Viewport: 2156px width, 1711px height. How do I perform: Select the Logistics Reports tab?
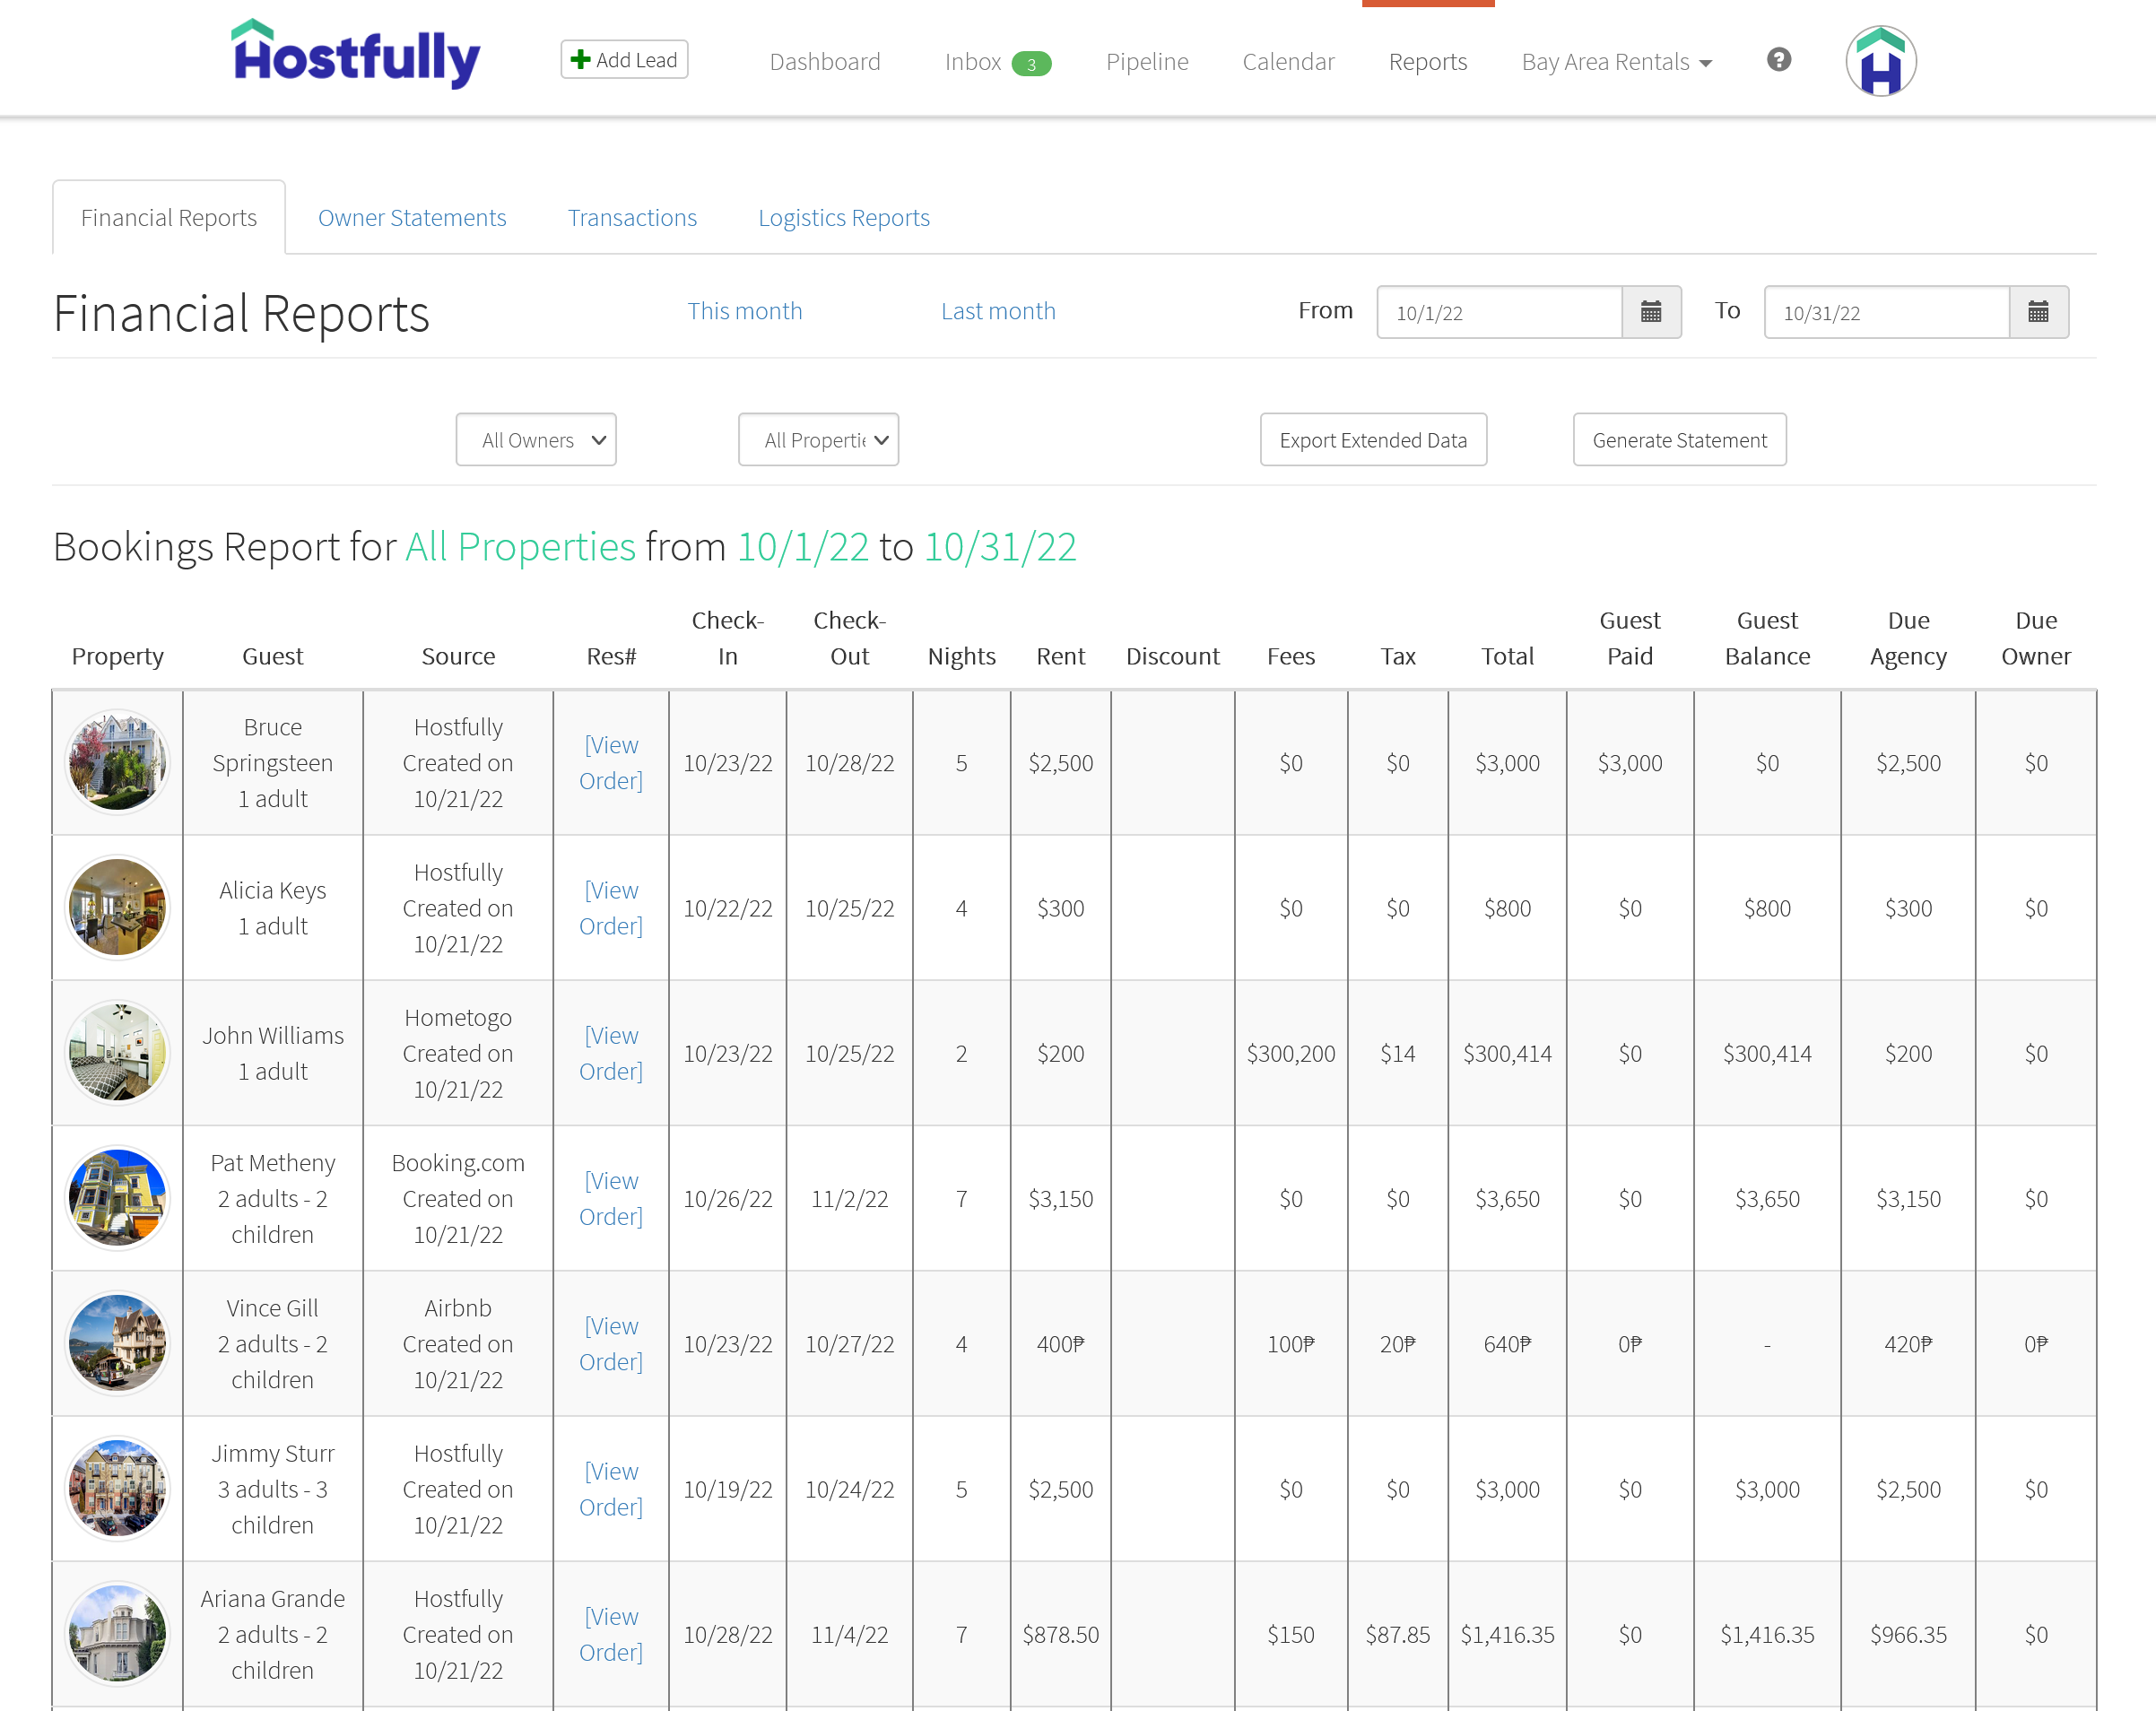[x=844, y=217]
